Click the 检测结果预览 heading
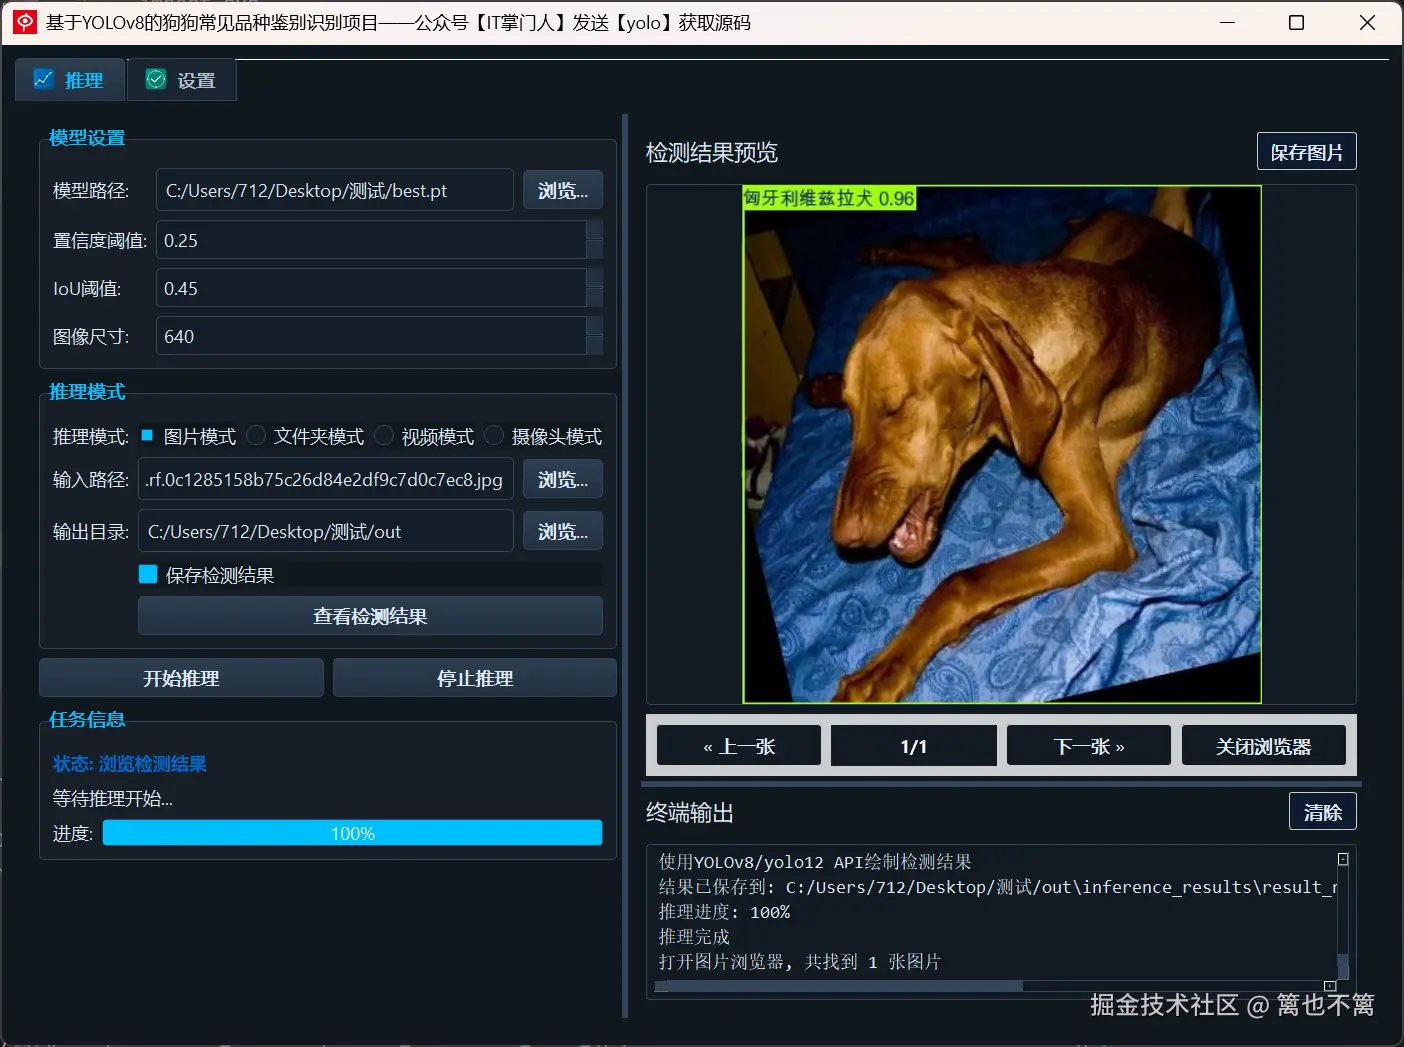Screen dimensions: 1404x1047 [x=712, y=152]
